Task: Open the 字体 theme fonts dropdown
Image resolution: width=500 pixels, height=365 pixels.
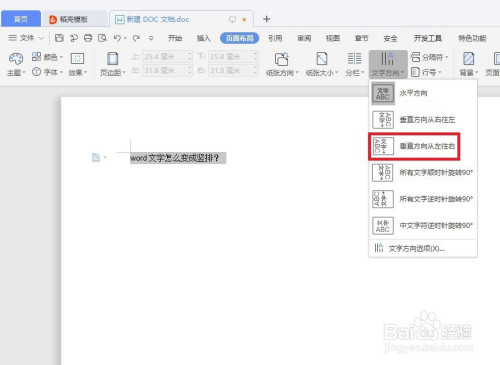Action: tap(47, 72)
